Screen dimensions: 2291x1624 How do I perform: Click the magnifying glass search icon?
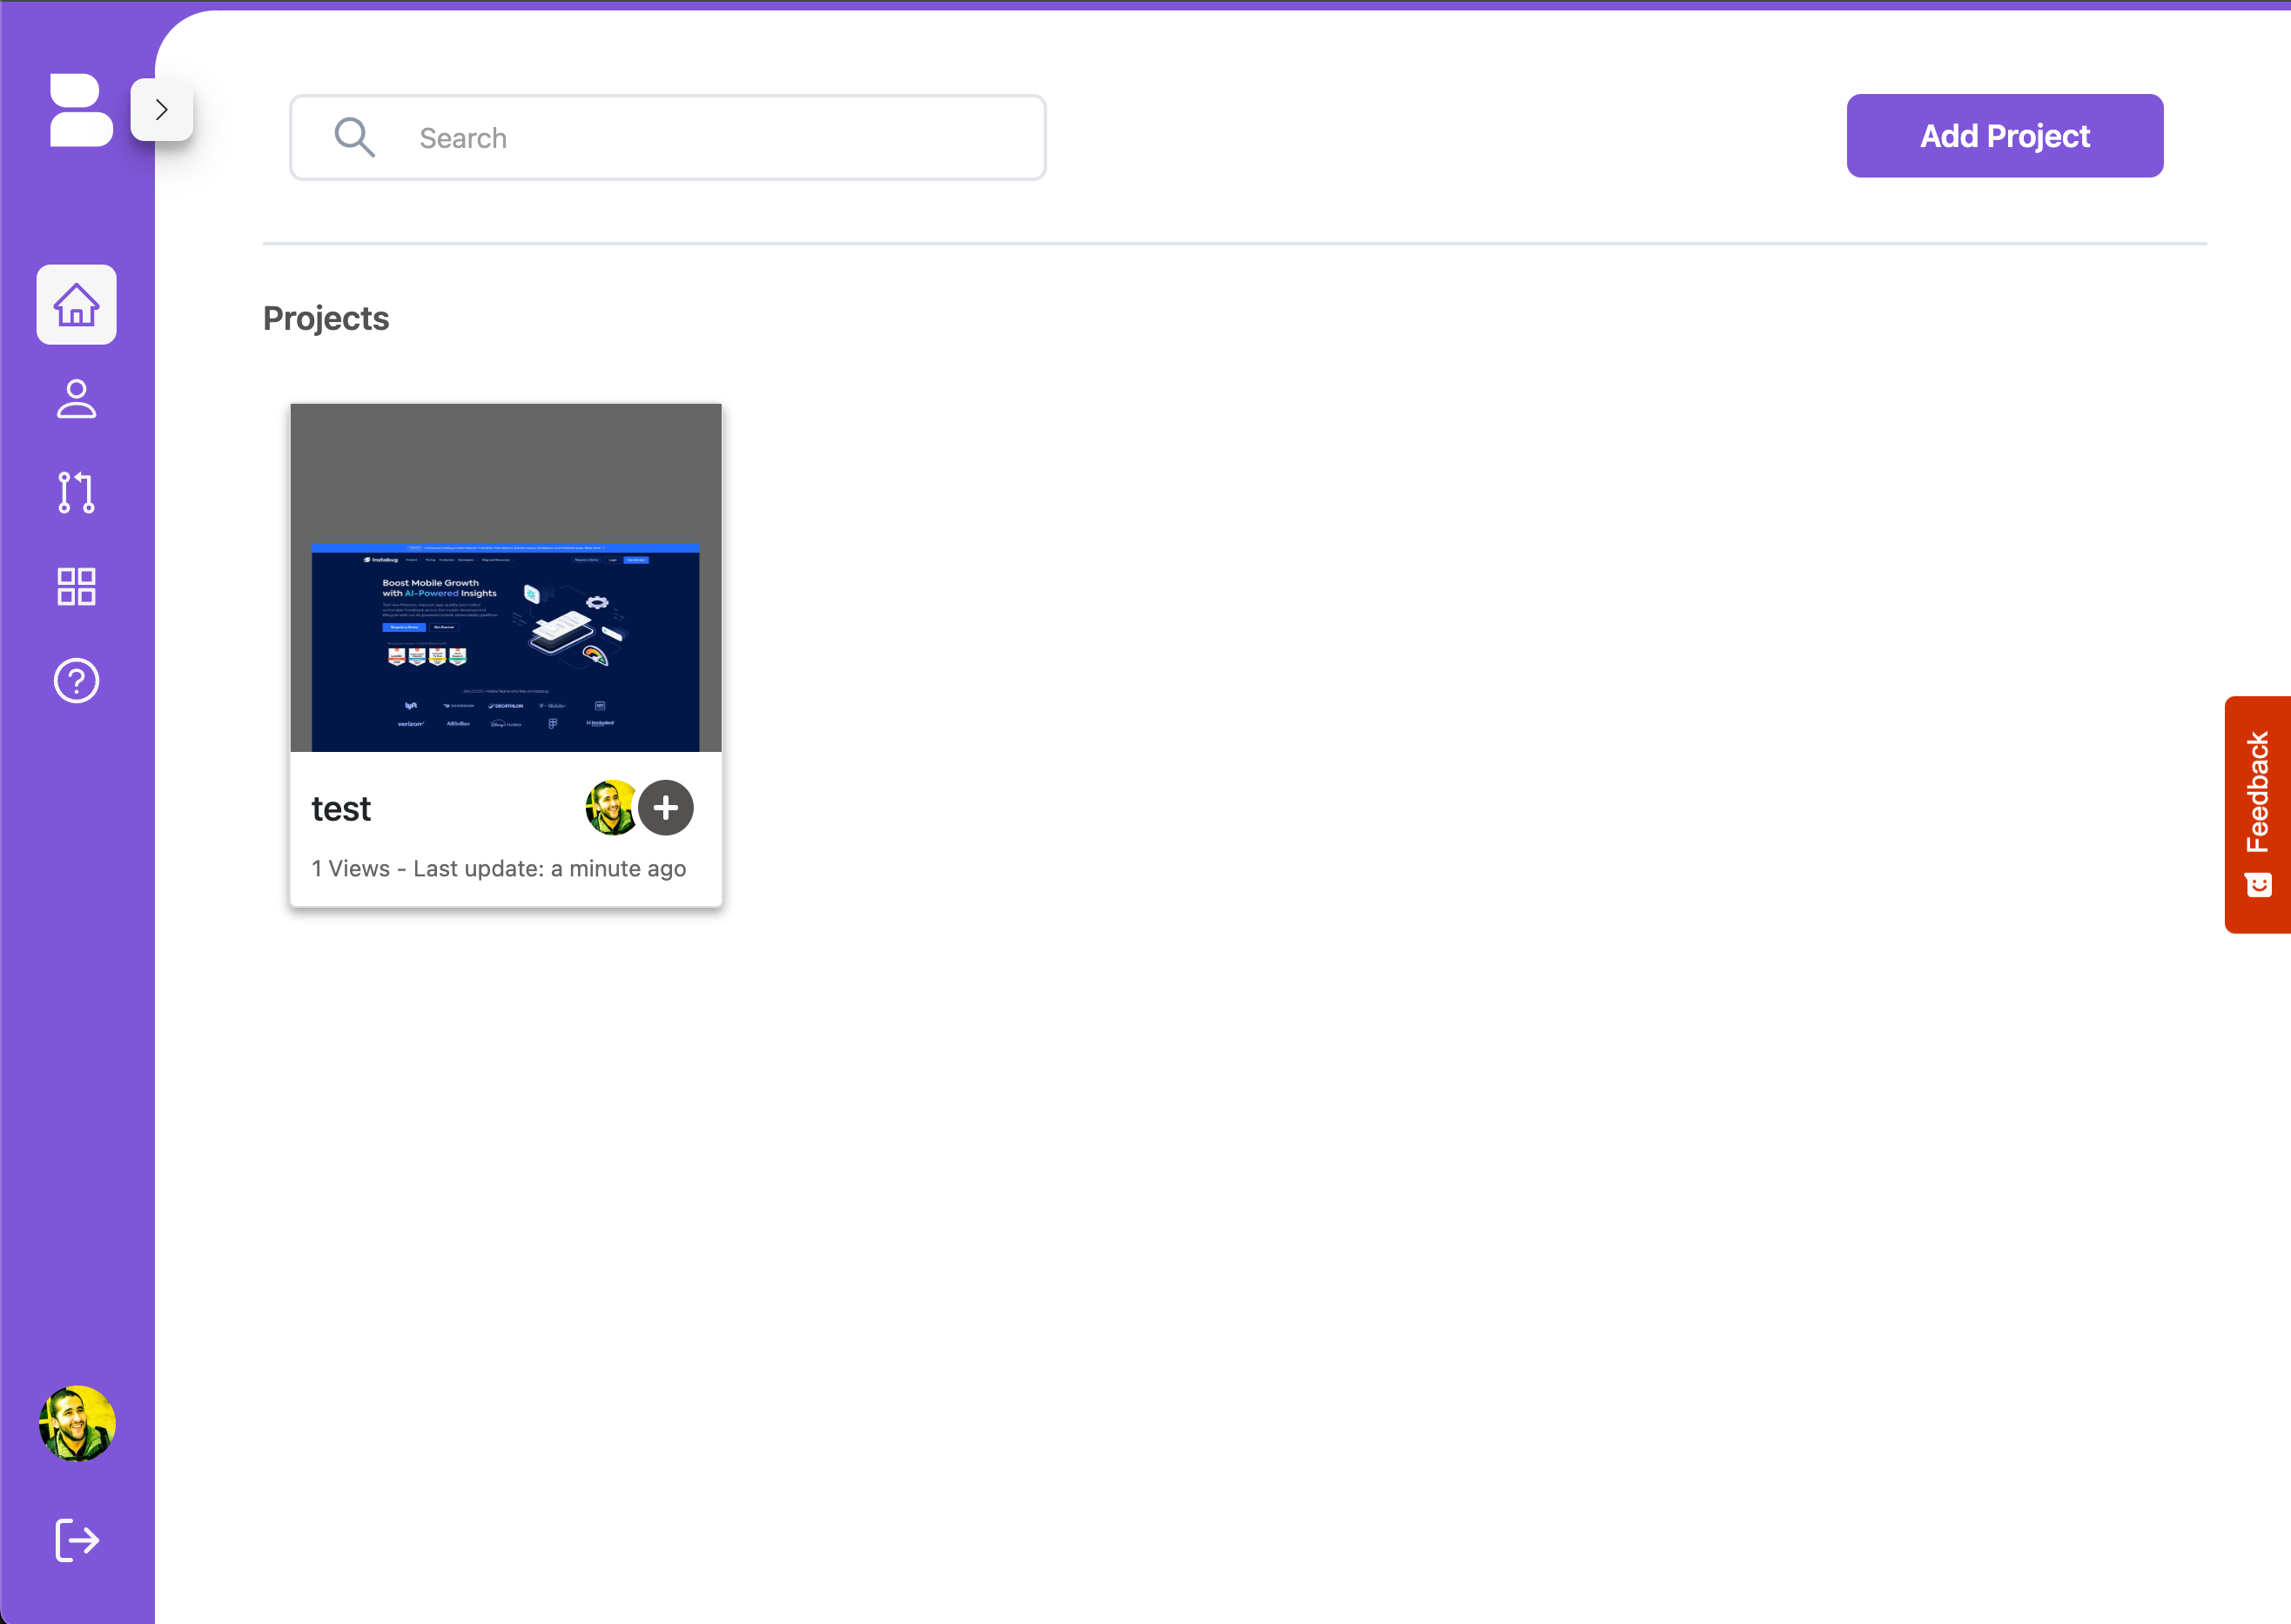coord(354,138)
